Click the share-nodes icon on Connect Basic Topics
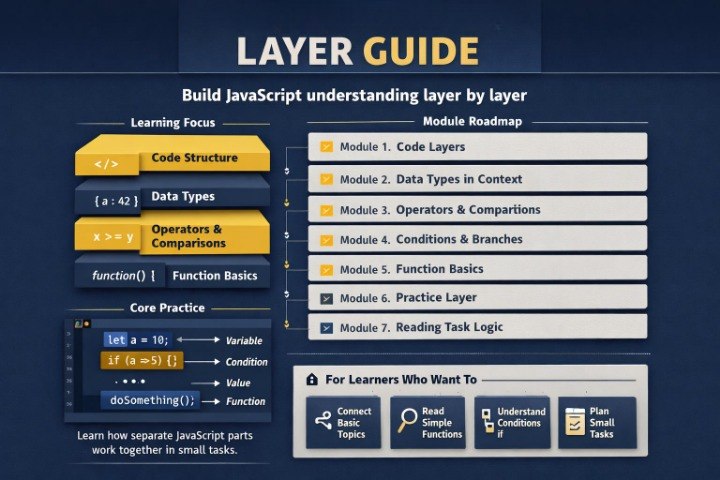The image size is (720, 480). pos(323,421)
